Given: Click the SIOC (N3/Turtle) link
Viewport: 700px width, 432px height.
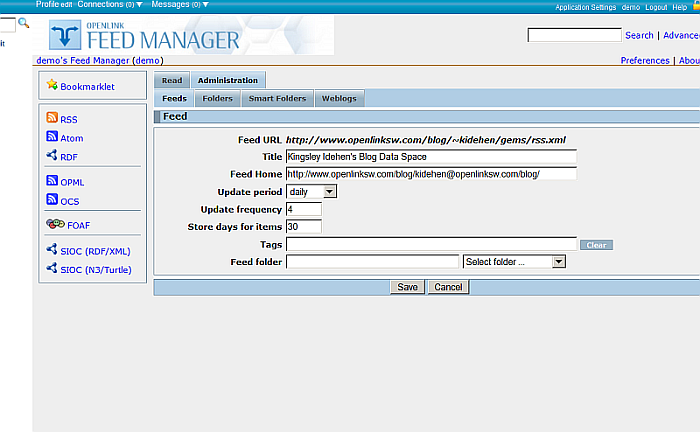Looking at the screenshot, I should click(x=95, y=269).
